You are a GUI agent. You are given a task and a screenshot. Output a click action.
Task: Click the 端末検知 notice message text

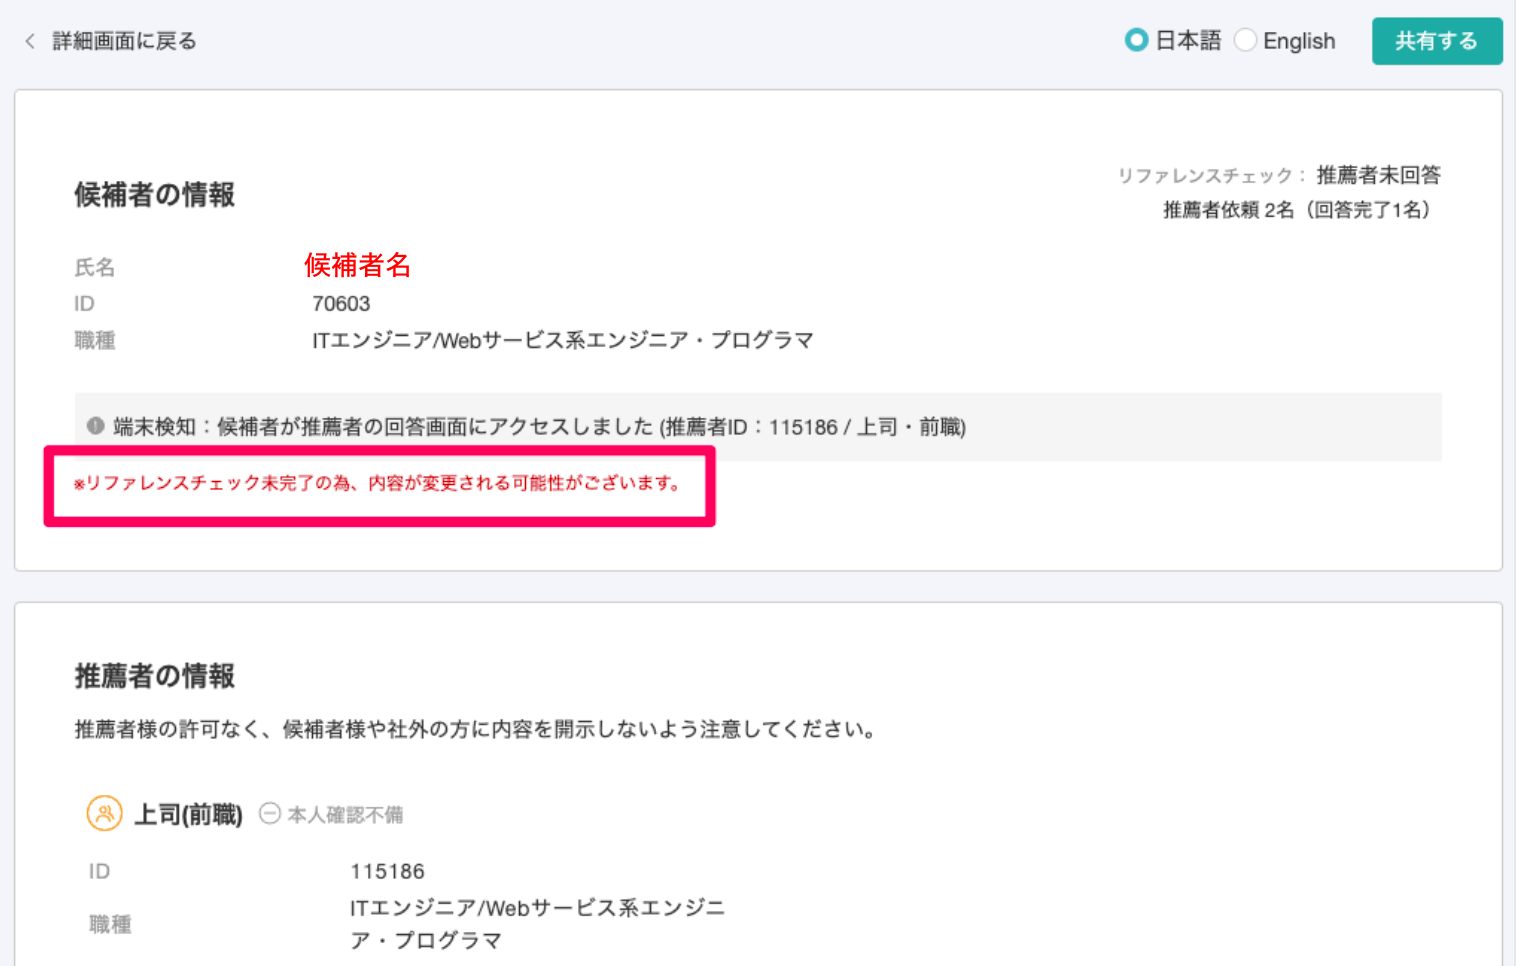tap(540, 427)
